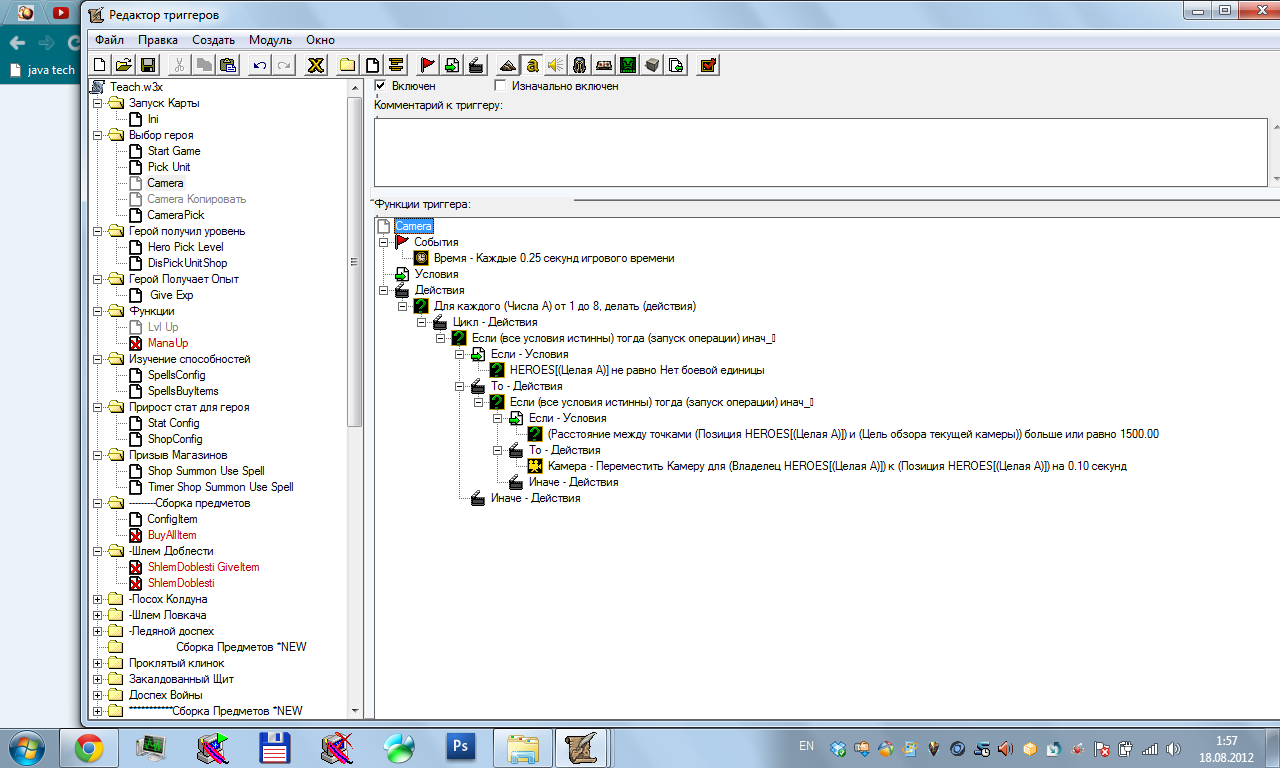Select the Pick Unit trigger
This screenshot has width=1280, height=768.
tap(169, 167)
